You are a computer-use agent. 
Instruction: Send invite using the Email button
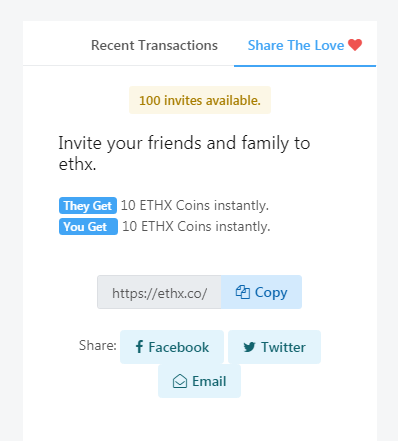[x=199, y=381]
